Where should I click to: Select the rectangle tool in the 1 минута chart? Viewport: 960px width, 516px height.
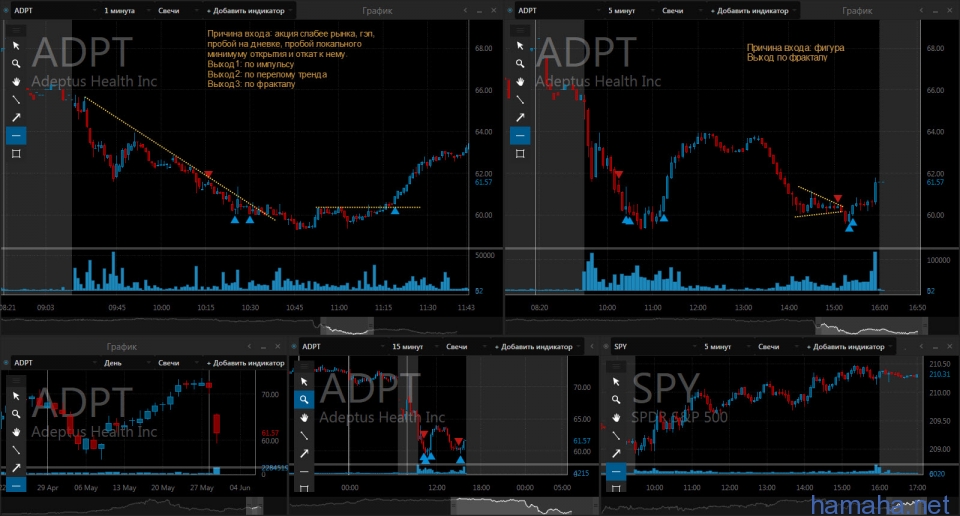pos(16,154)
